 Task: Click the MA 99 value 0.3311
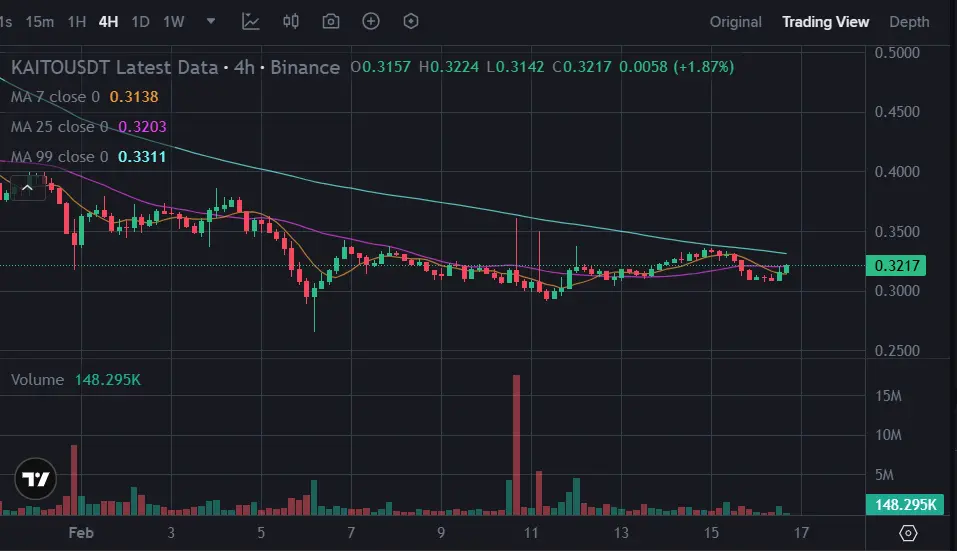pyautogui.click(x=142, y=157)
